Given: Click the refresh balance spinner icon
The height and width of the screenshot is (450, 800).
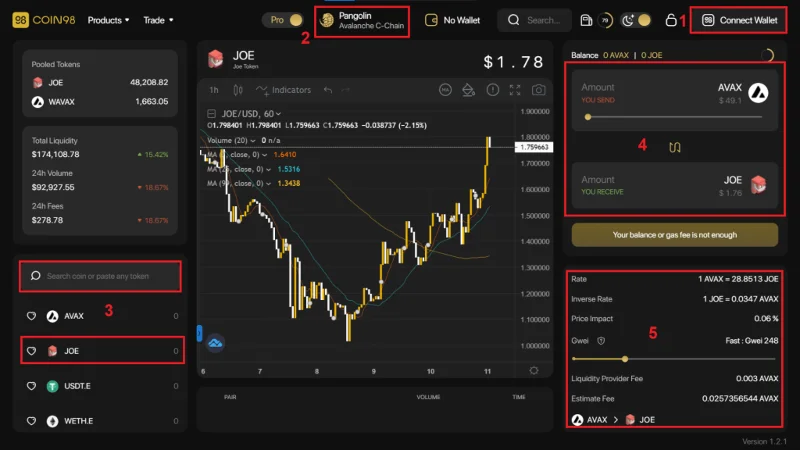Looking at the screenshot, I should click(767, 55).
